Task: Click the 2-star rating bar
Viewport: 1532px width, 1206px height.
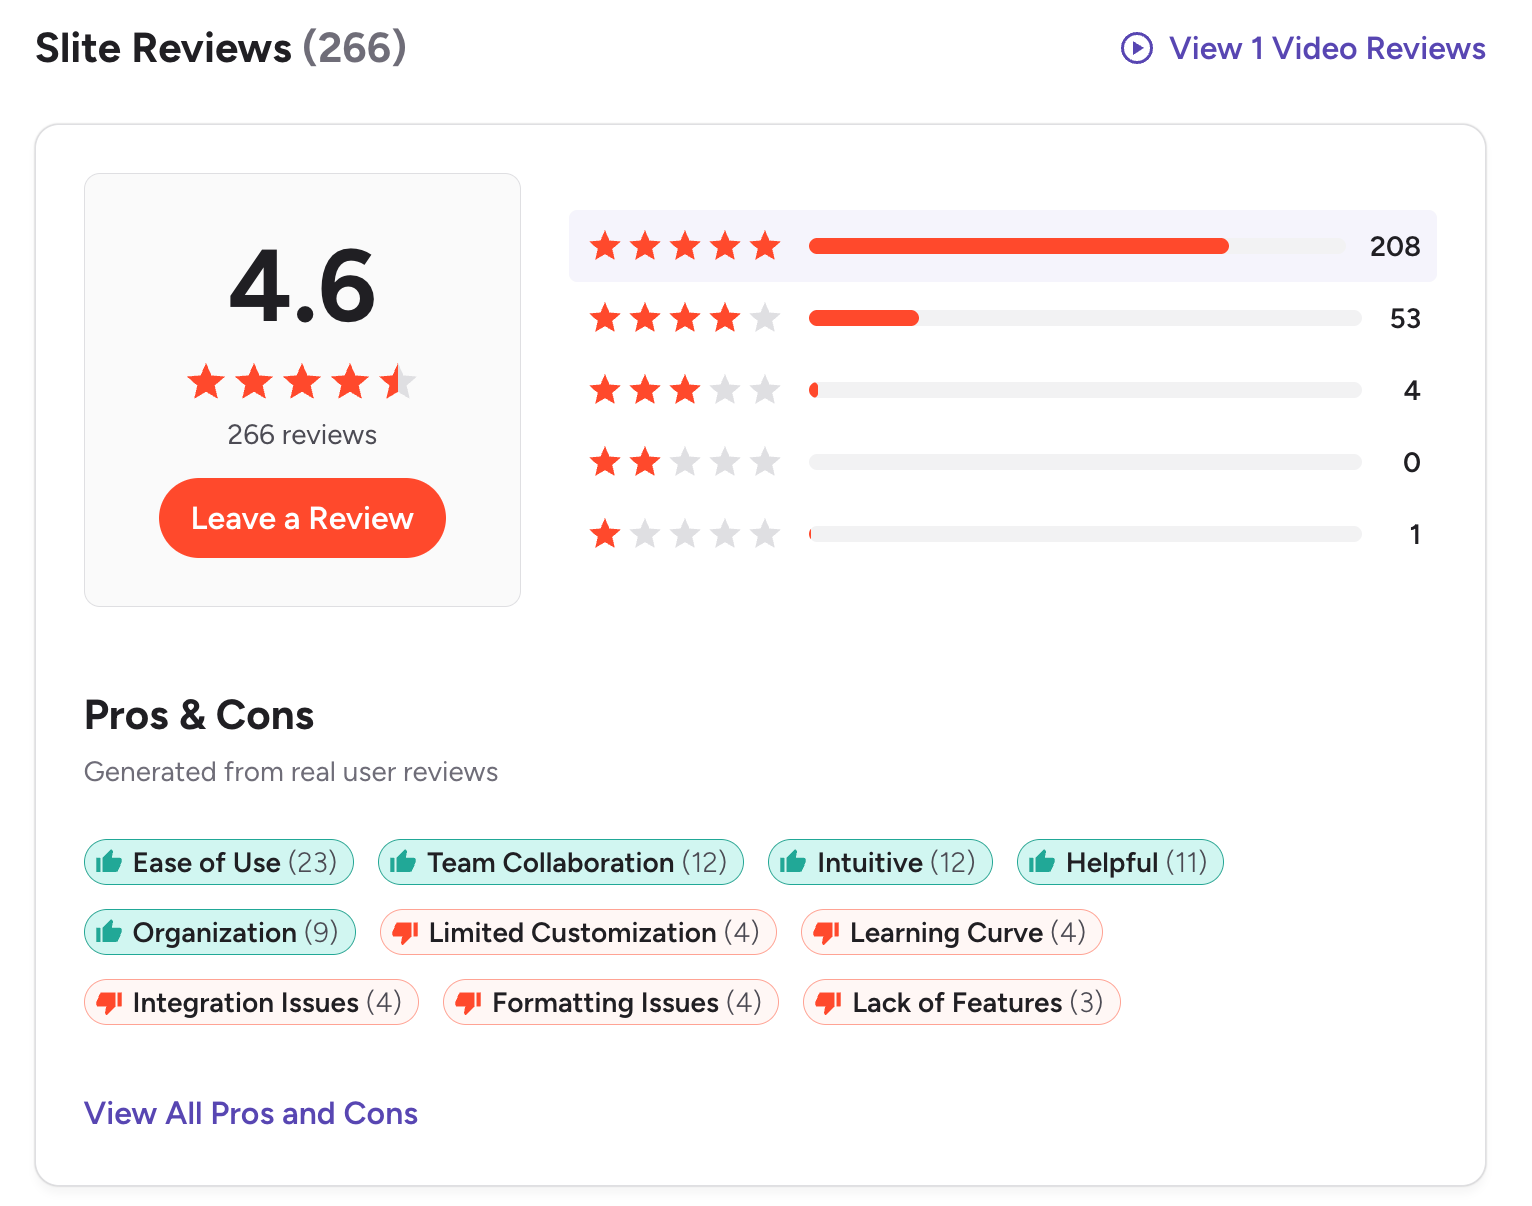Action: (1084, 462)
